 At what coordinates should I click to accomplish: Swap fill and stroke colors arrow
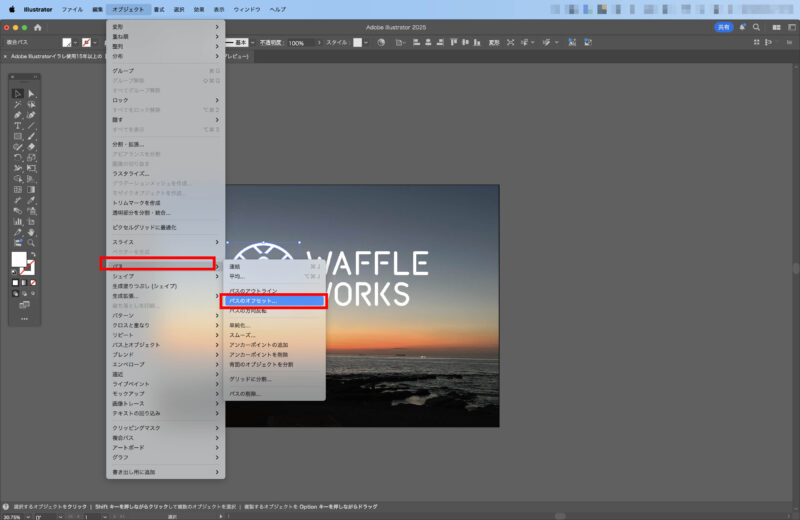coord(33,254)
